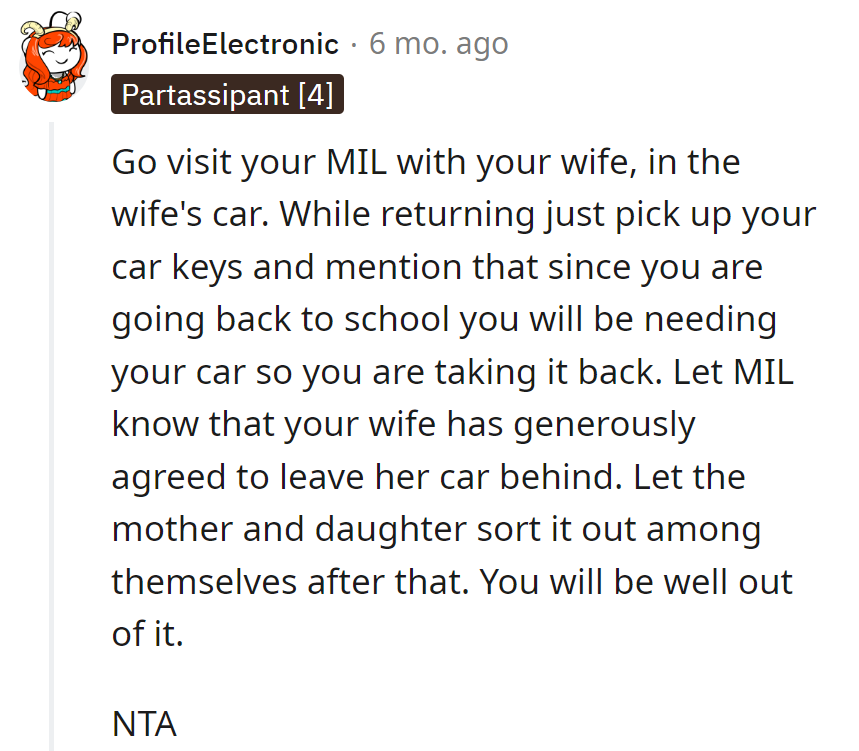Screen dimensions: 859x751
Task: Select the line 'Go visit your MIL with your wife'
Action: [426, 163]
